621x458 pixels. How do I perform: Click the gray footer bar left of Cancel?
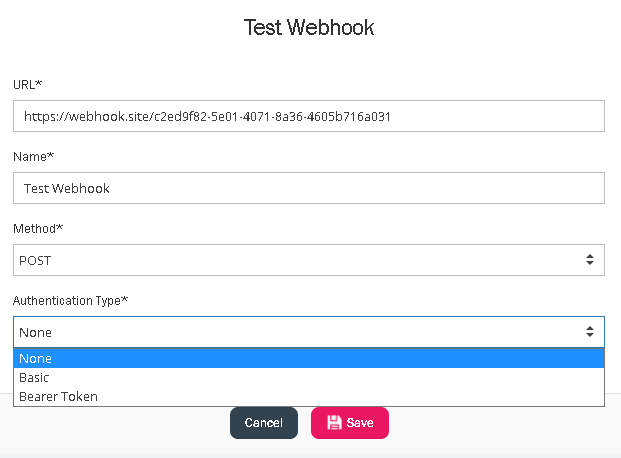pos(110,430)
